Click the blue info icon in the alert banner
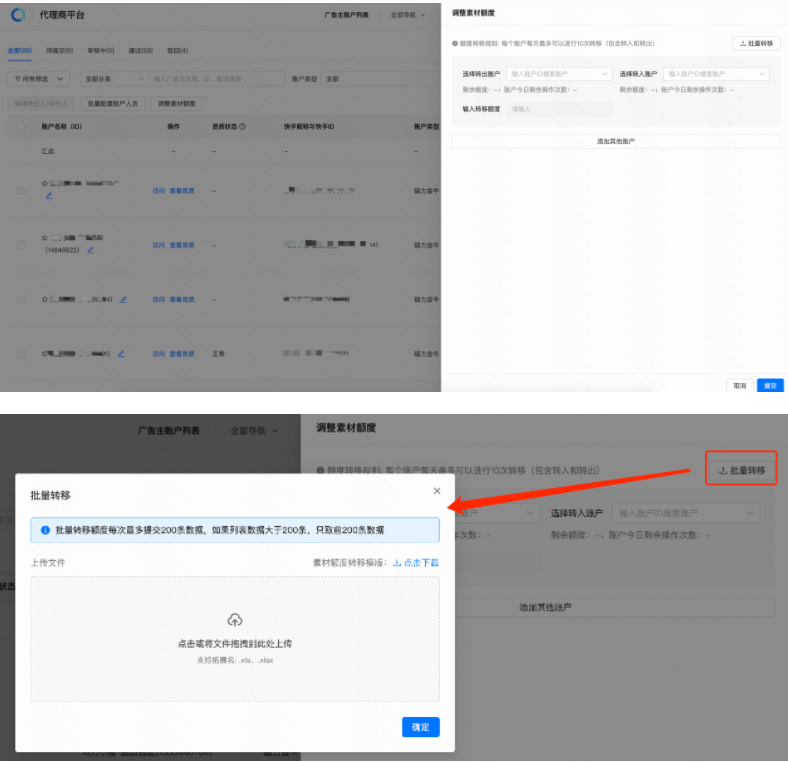 pos(45,530)
